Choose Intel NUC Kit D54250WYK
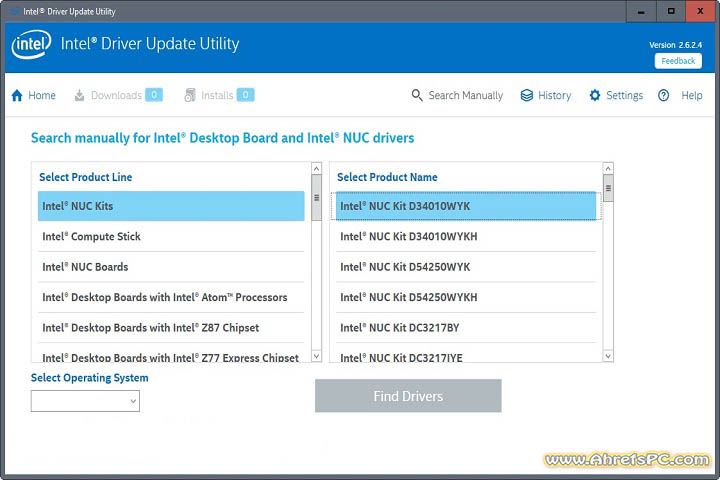 (466, 267)
